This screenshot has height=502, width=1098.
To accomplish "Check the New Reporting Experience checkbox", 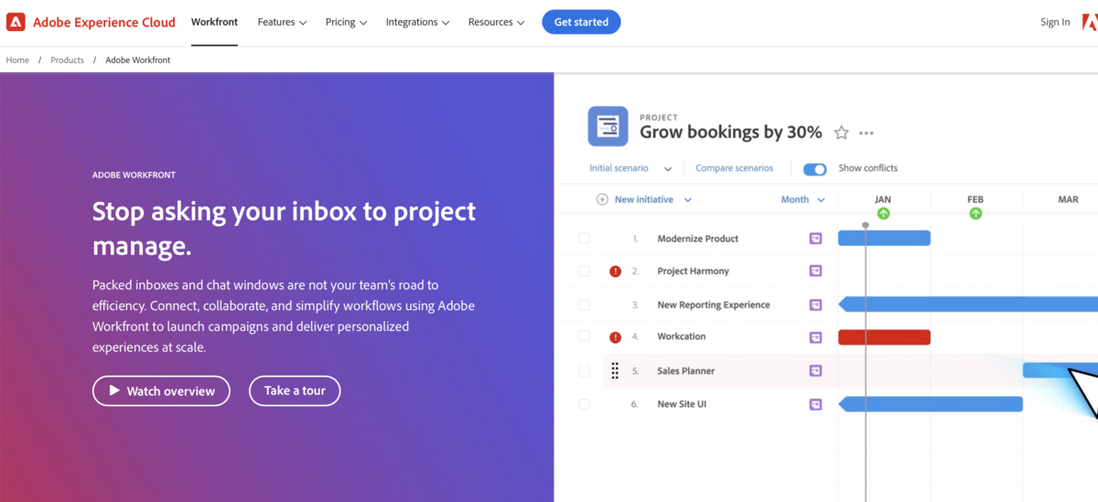I will pos(584,305).
